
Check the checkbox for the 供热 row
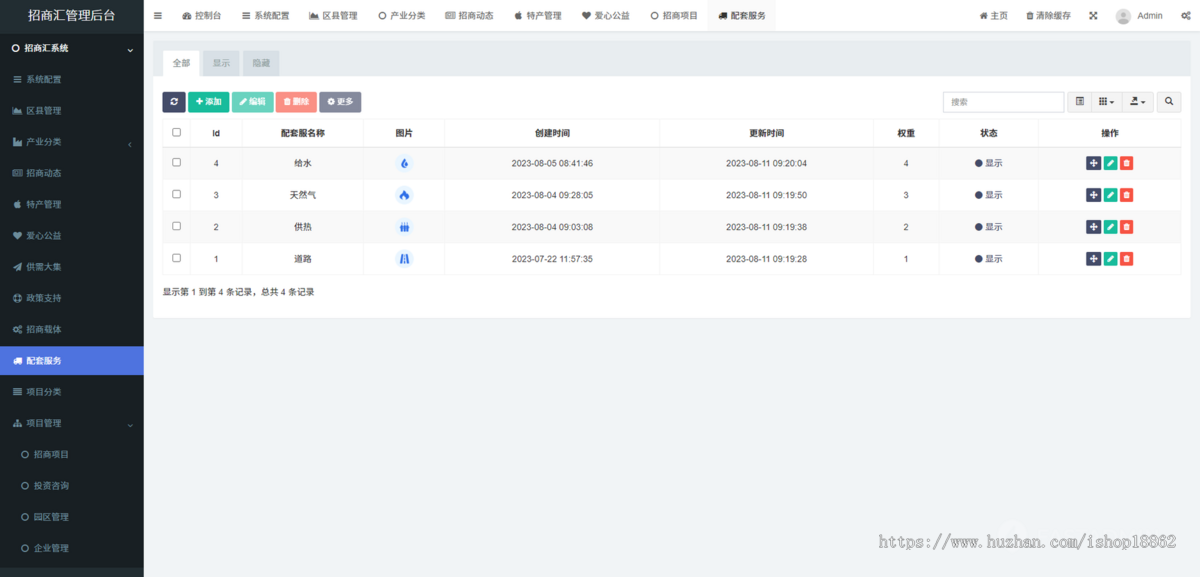[x=176, y=226]
